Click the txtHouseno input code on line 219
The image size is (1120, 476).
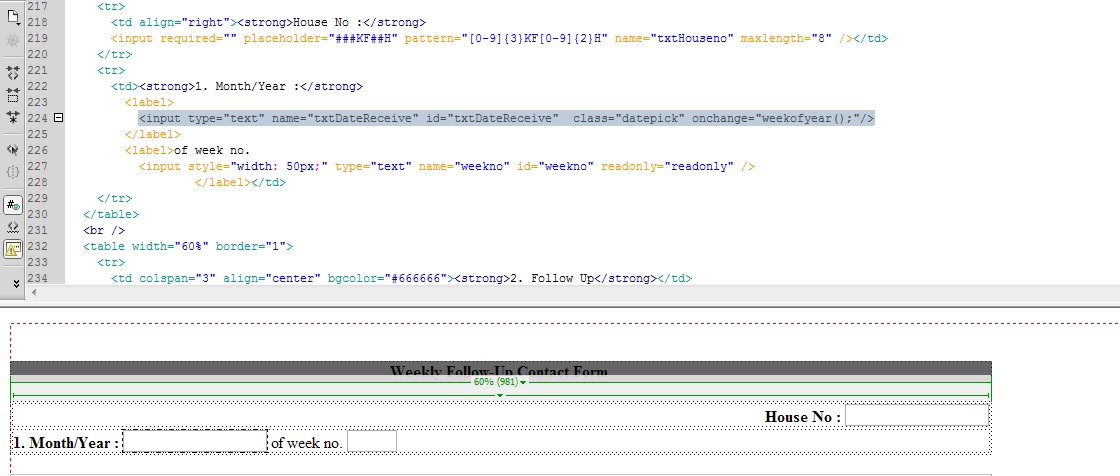click(482, 39)
